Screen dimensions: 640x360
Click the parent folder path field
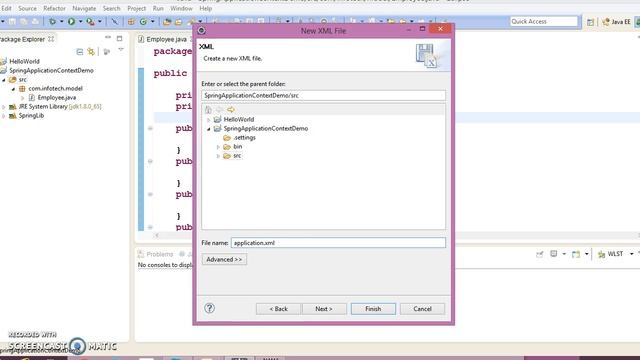pyautogui.click(x=323, y=95)
